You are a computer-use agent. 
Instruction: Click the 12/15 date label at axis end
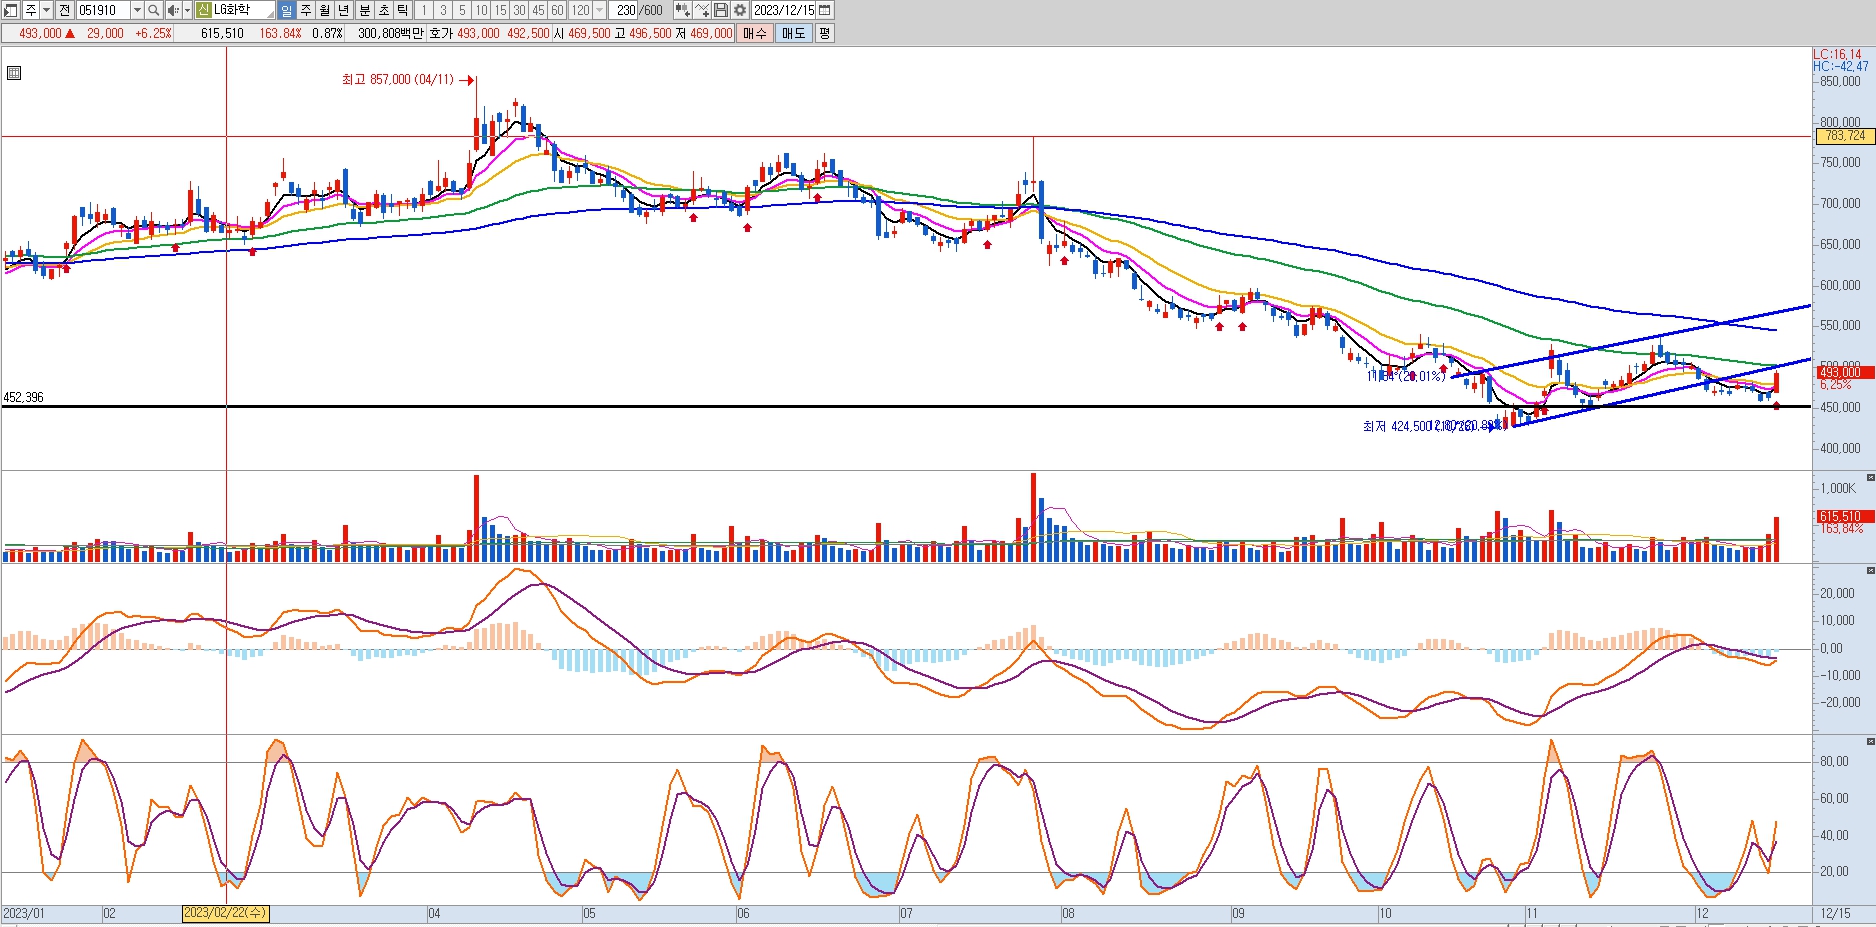(1835, 914)
